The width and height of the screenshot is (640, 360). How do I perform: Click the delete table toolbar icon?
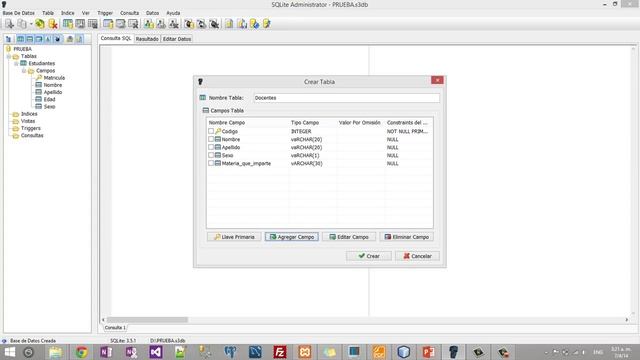(x=93, y=24)
